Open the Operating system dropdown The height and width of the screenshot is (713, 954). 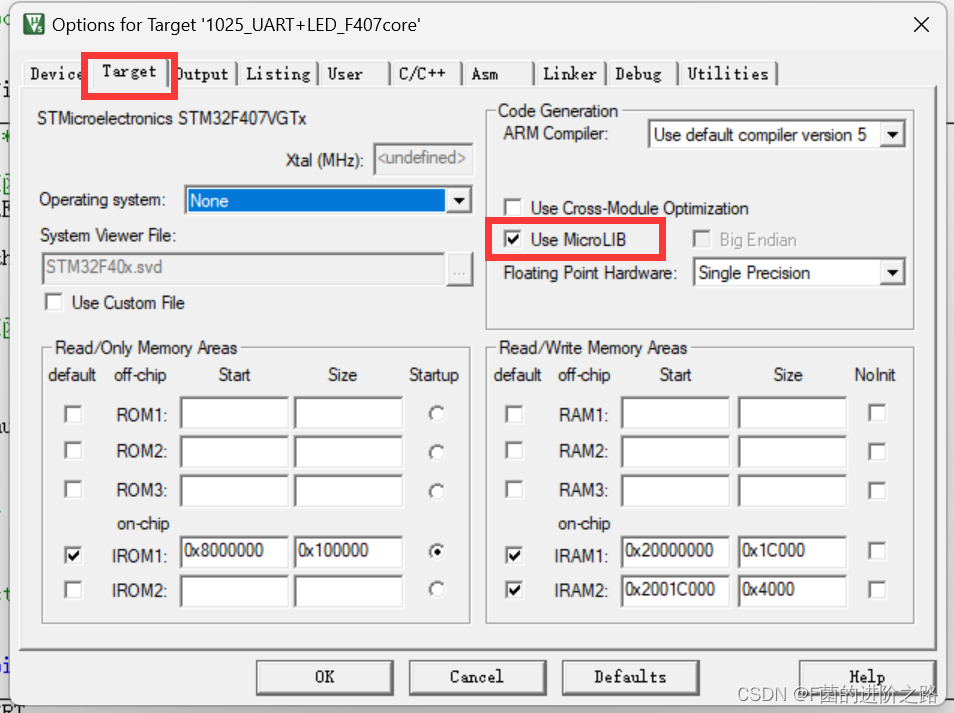point(459,199)
